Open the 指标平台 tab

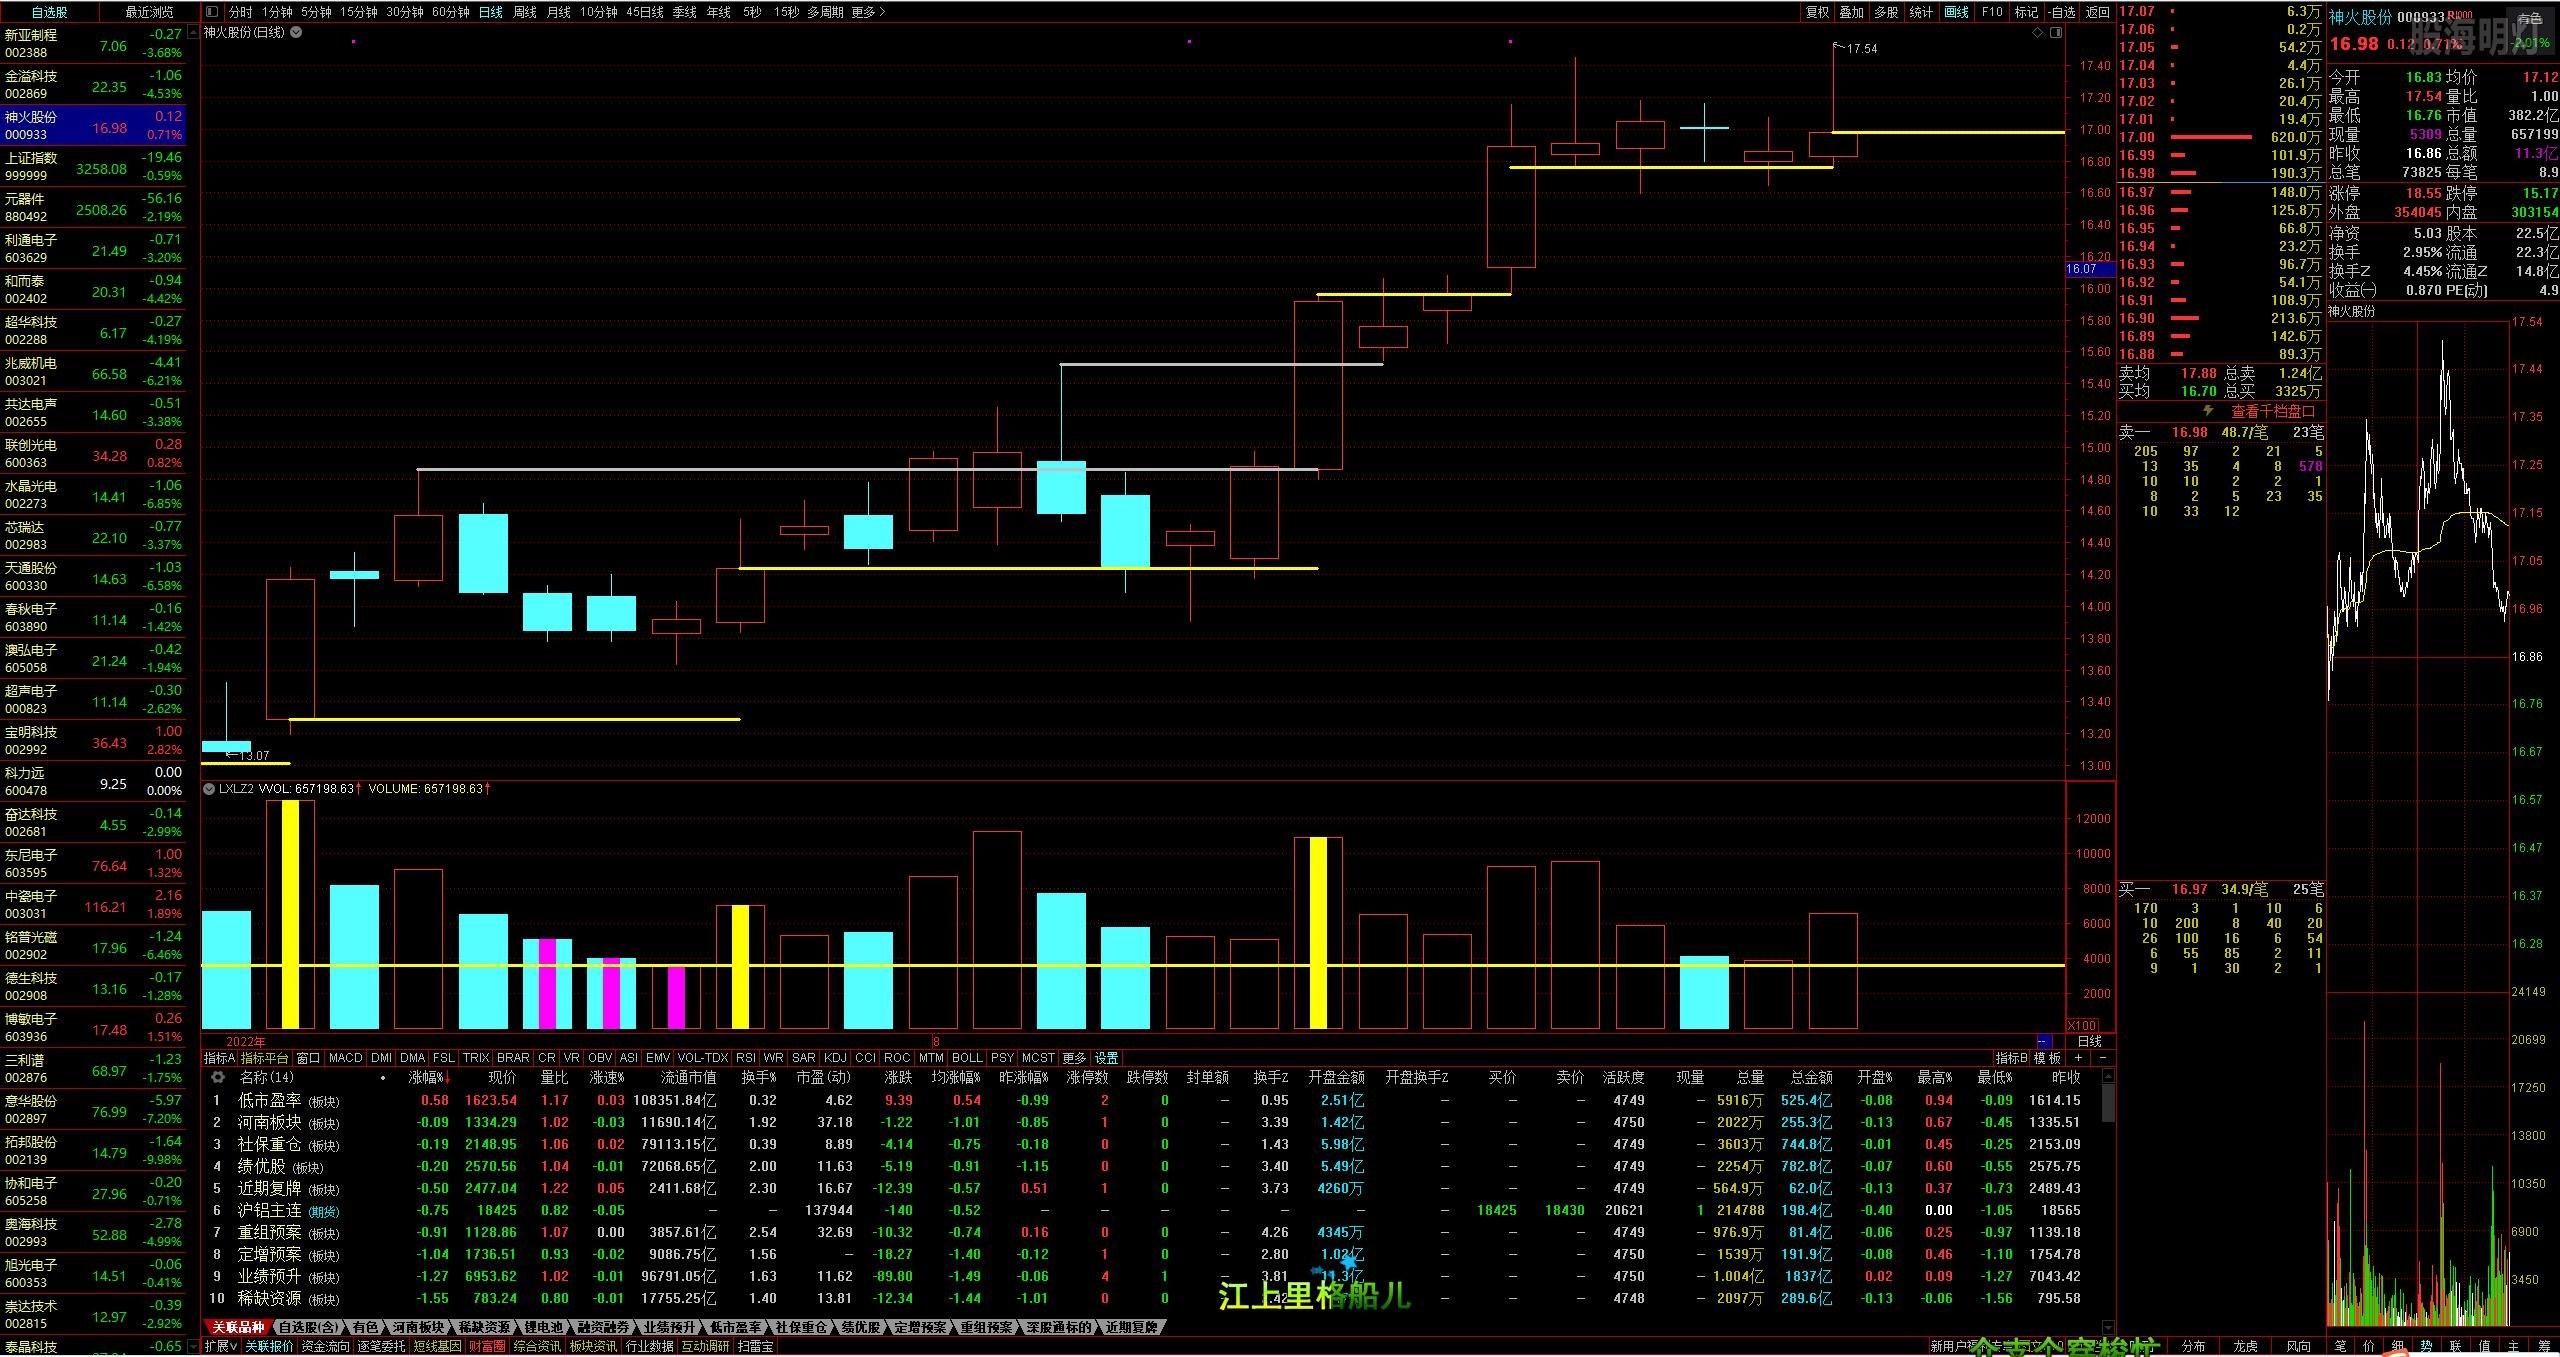(265, 1058)
